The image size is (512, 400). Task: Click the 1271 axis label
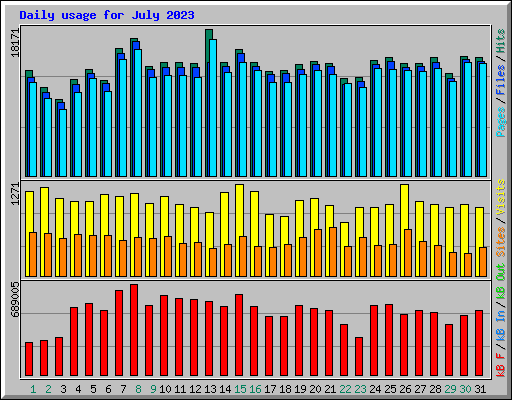[15, 194]
